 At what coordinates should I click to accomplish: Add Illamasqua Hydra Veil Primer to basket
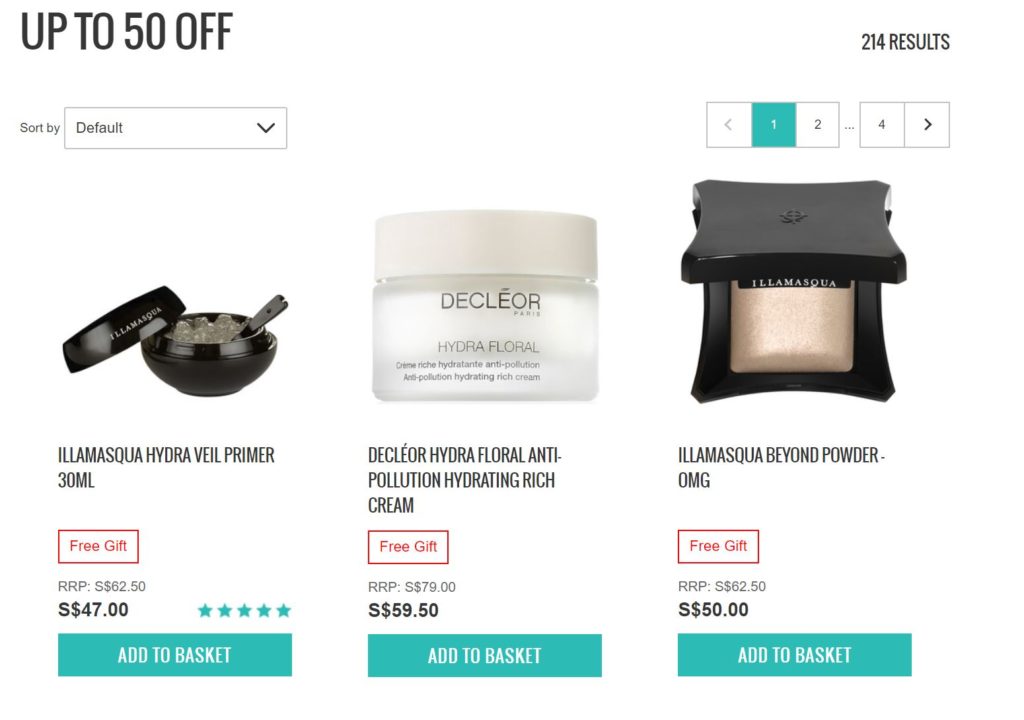click(x=175, y=655)
